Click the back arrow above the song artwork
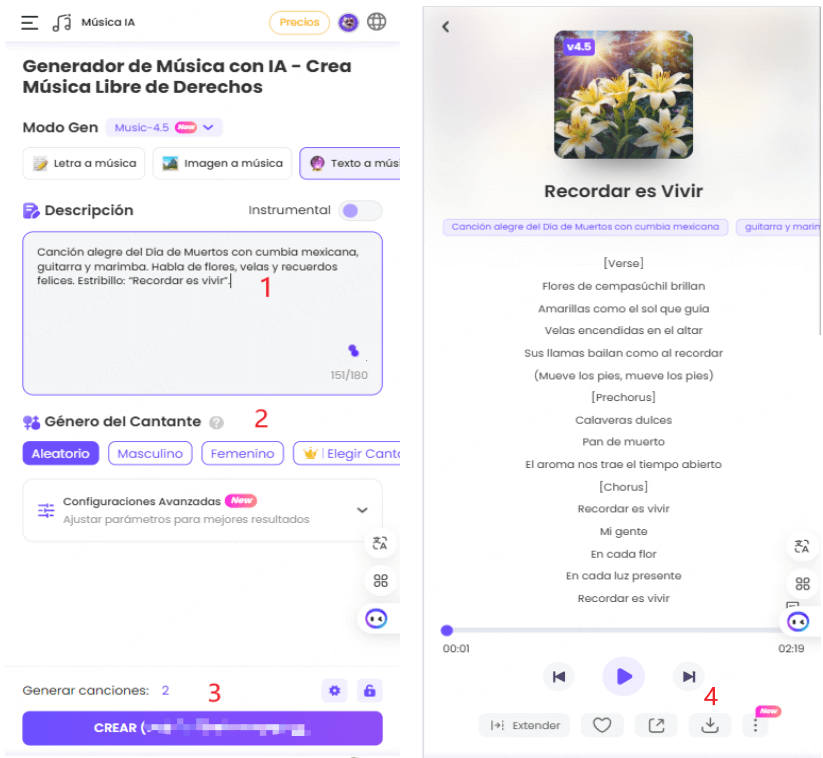823x758 pixels. click(446, 28)
